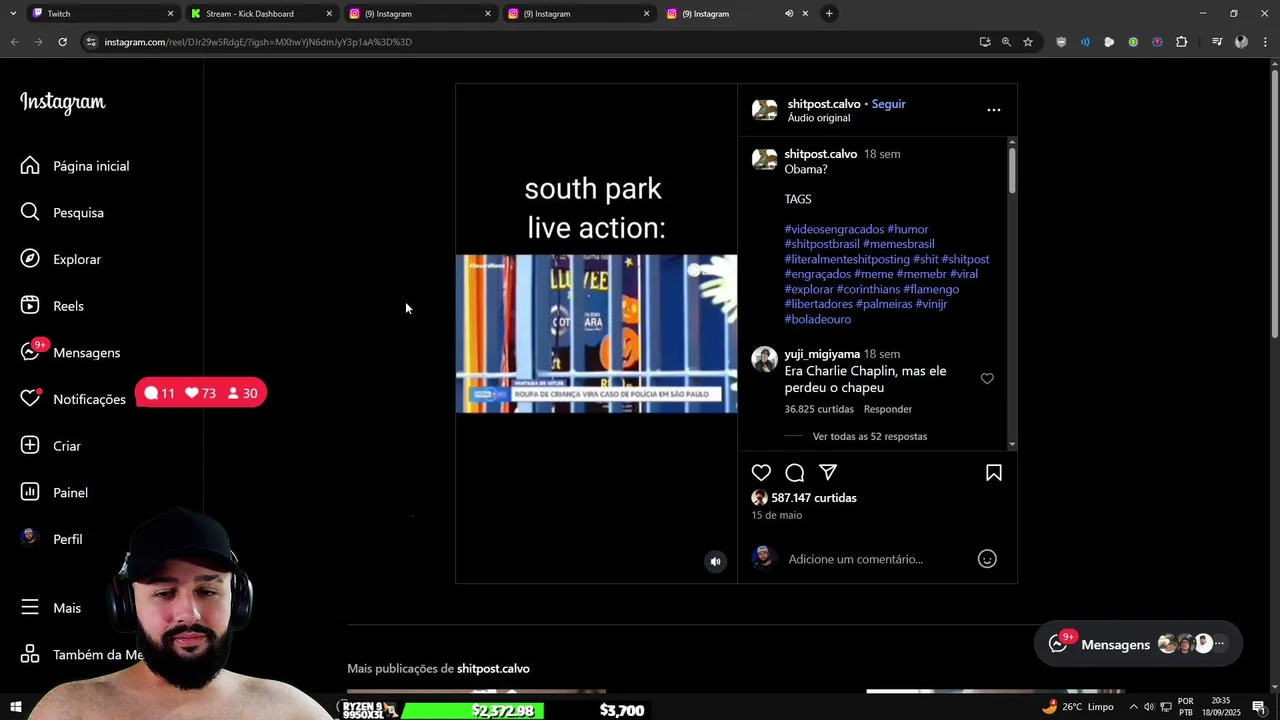Screen dimensions: 1280x720
Task: Open Chrome three-dot menu
Action: coord(1265,42)
